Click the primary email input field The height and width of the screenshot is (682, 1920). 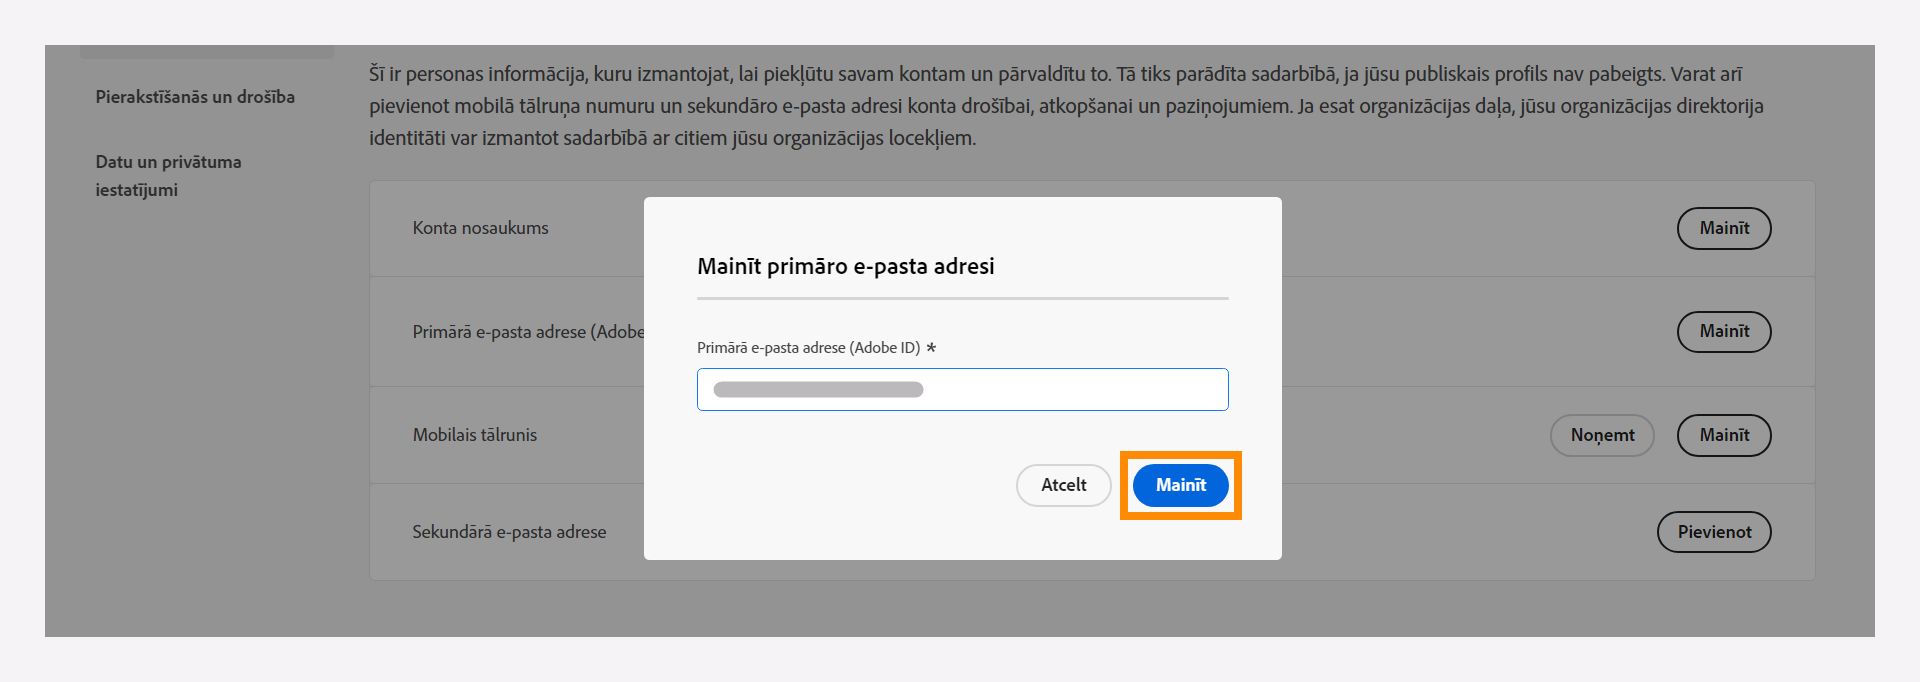click(962, 389)
